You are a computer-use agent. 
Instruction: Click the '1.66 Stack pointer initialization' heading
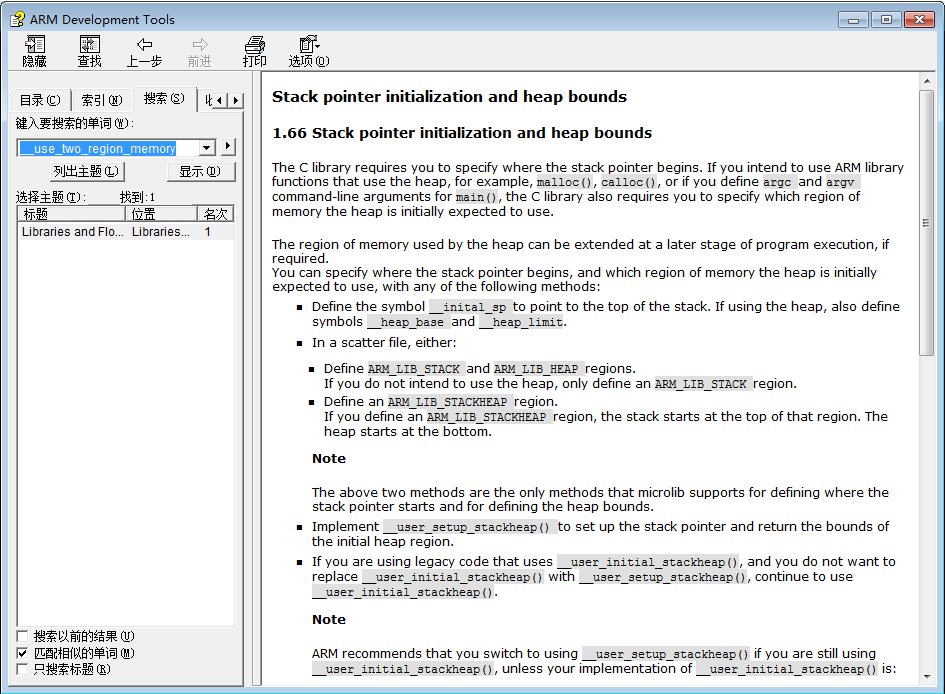(462, 133)
